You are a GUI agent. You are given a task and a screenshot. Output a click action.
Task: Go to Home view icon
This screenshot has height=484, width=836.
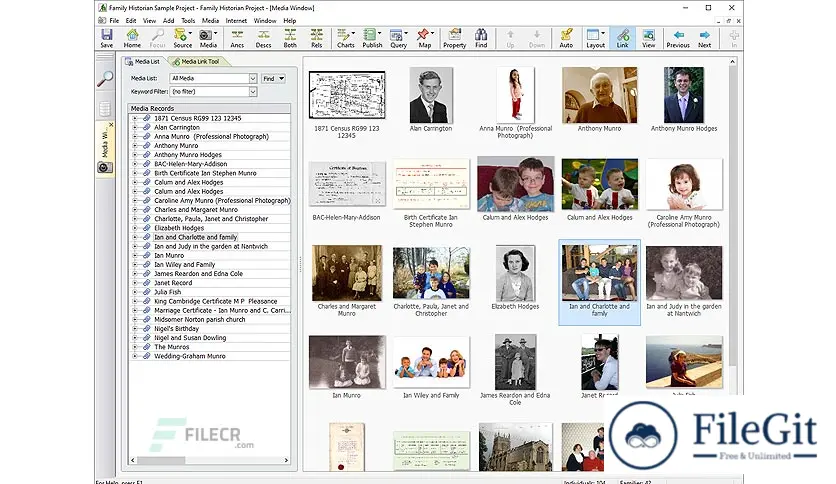pyautogui.click(x=132, y=38)
